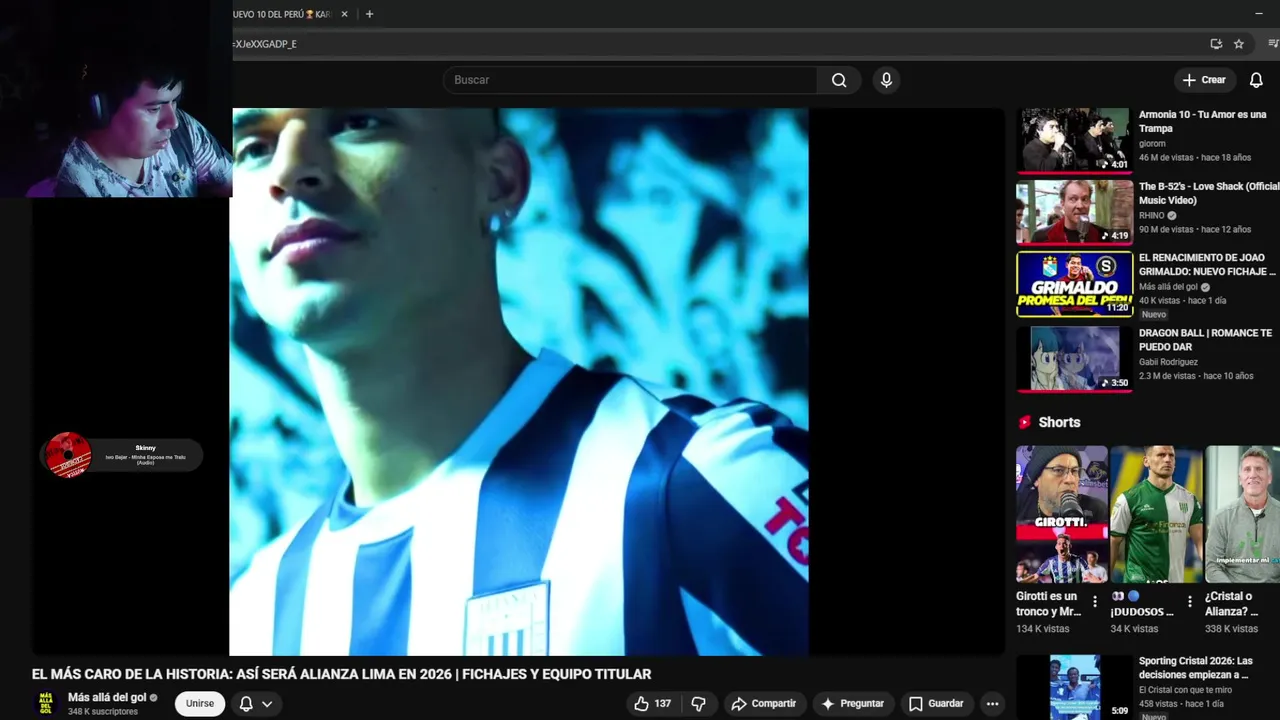Click the red disc in Skinny overlay
1280x720 pixels.
pyautogui.click(x=68, y=455)
